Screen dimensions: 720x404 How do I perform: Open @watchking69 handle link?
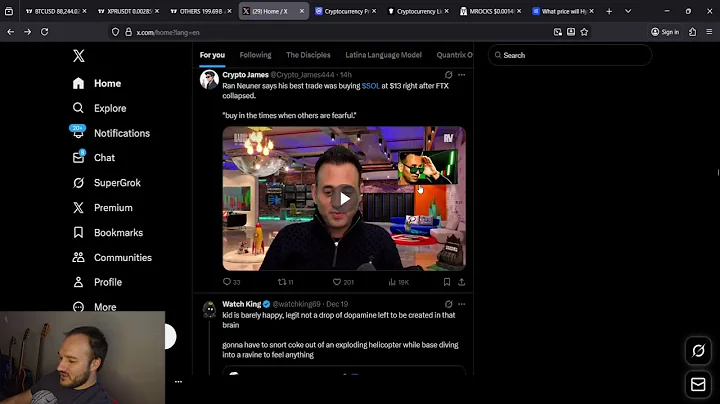tap(297, 304)
